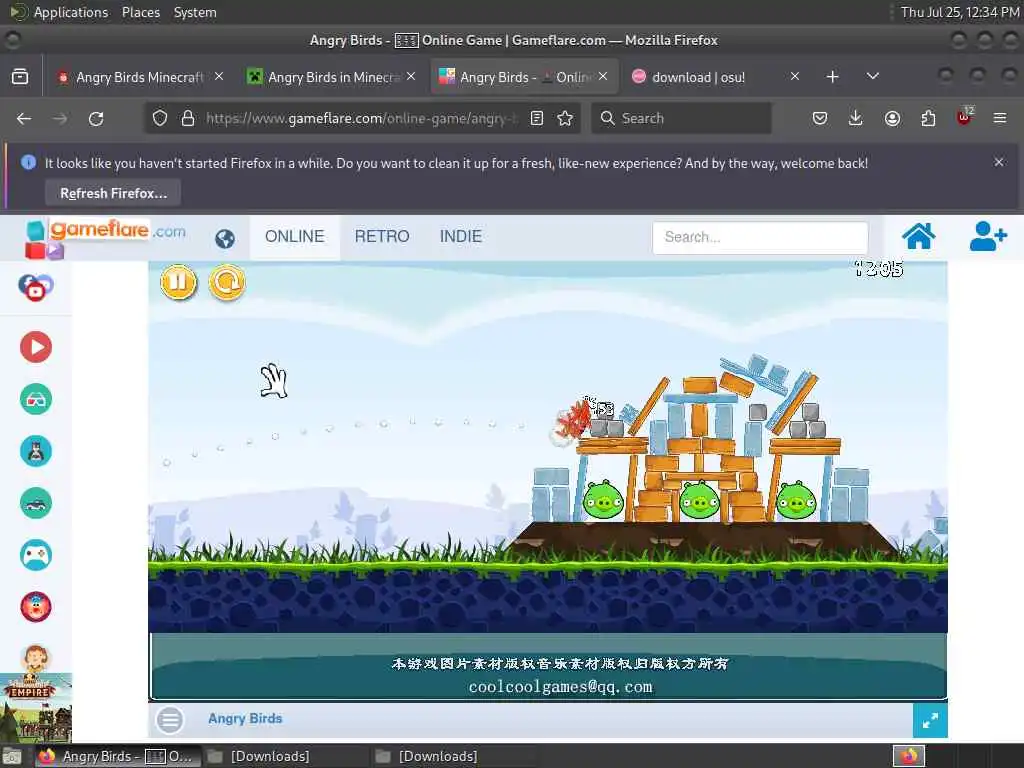
Task: Click the padlock site information icon
Action: pos(188,118)
